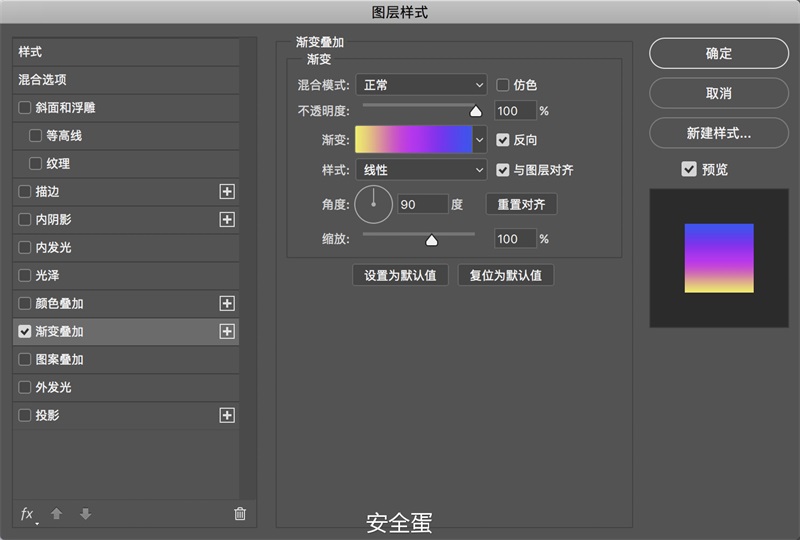Uncheck 渐变叠加 checkbox
Viewport: 800px width, 540px height.
tap(24, 331)
